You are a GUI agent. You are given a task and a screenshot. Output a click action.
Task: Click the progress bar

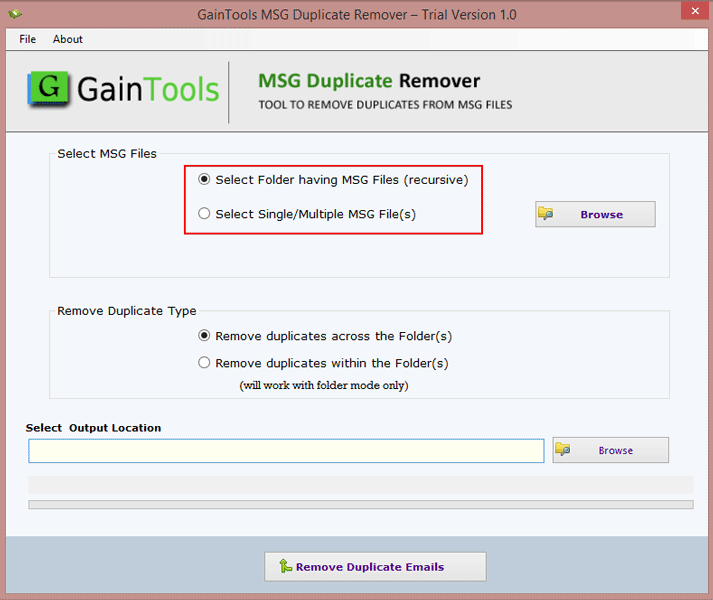tap(361, 504)
